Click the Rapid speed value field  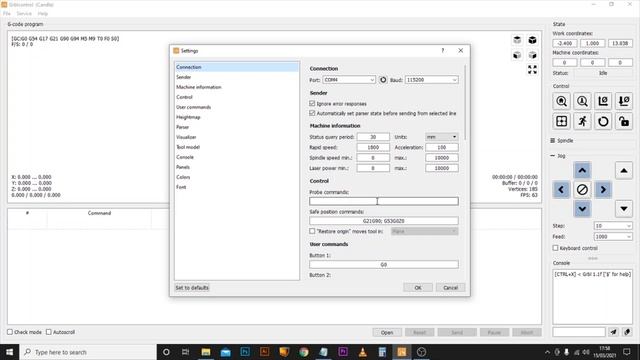coord(373,147)
